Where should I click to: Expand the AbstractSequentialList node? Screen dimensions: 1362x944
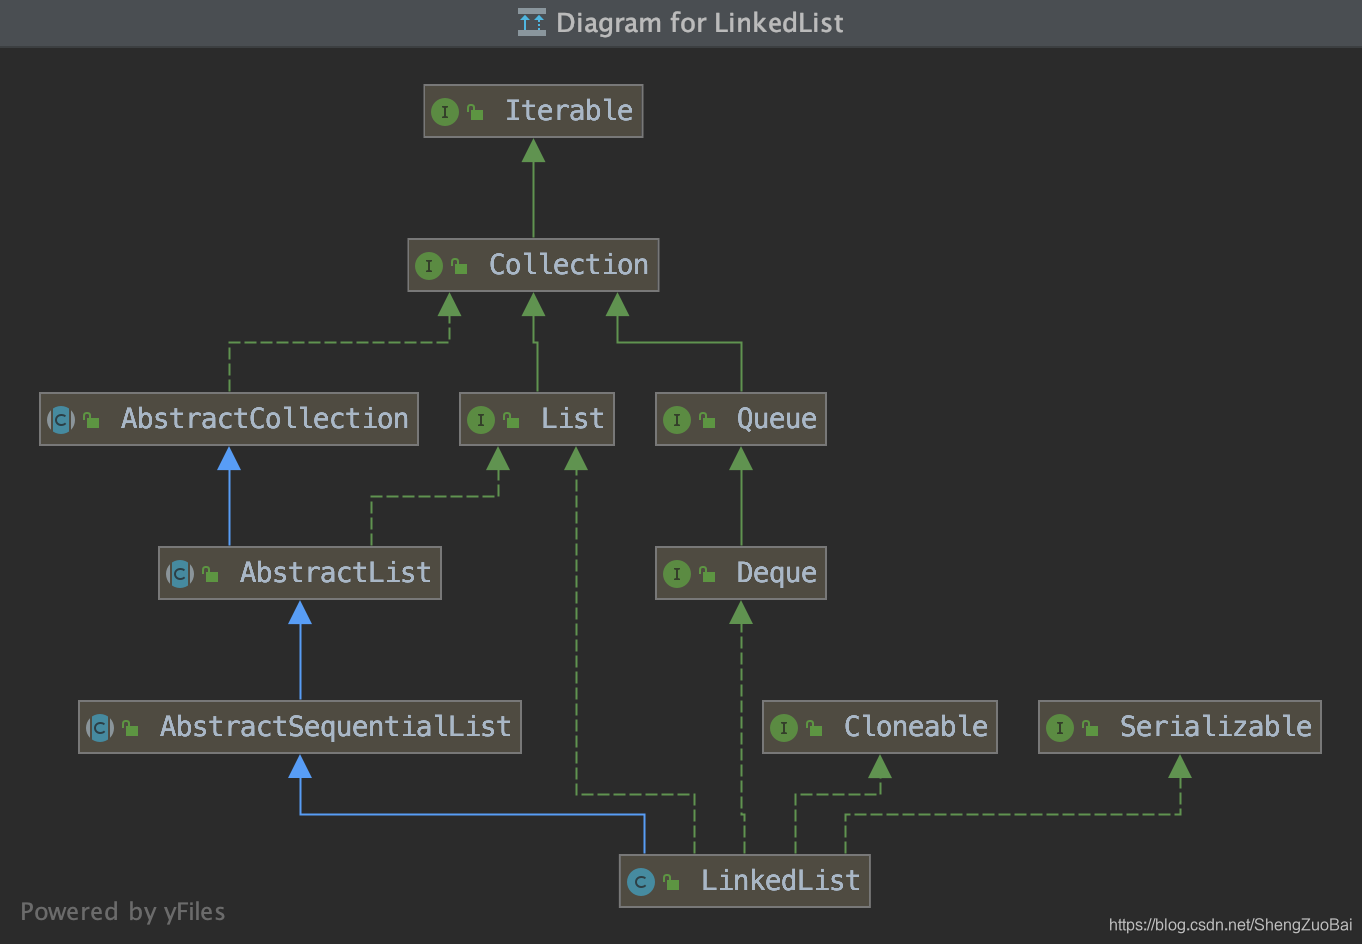pyautogui.click(x=130, y=727)
